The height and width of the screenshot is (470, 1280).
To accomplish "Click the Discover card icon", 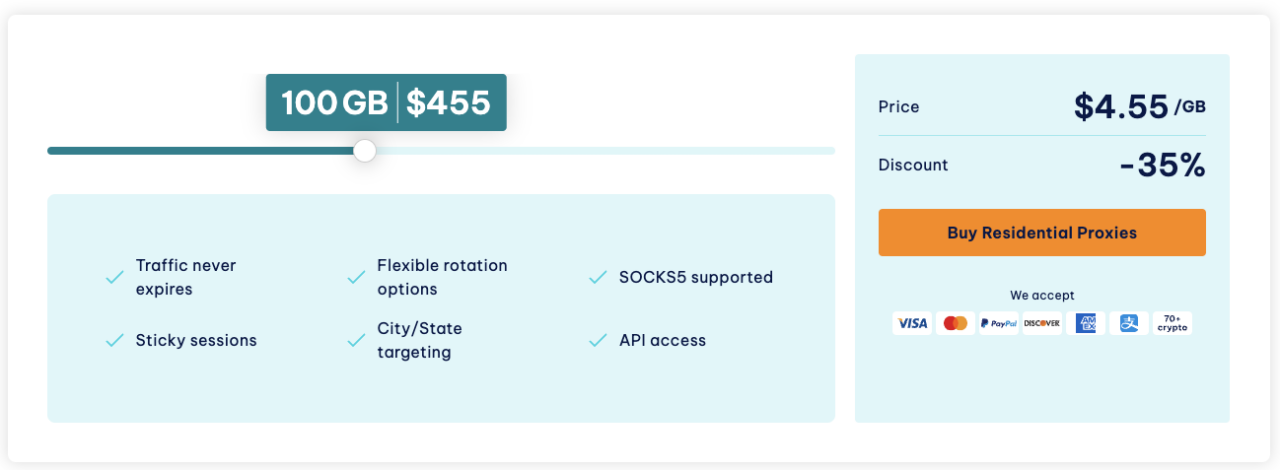I will pos(1041,323).
